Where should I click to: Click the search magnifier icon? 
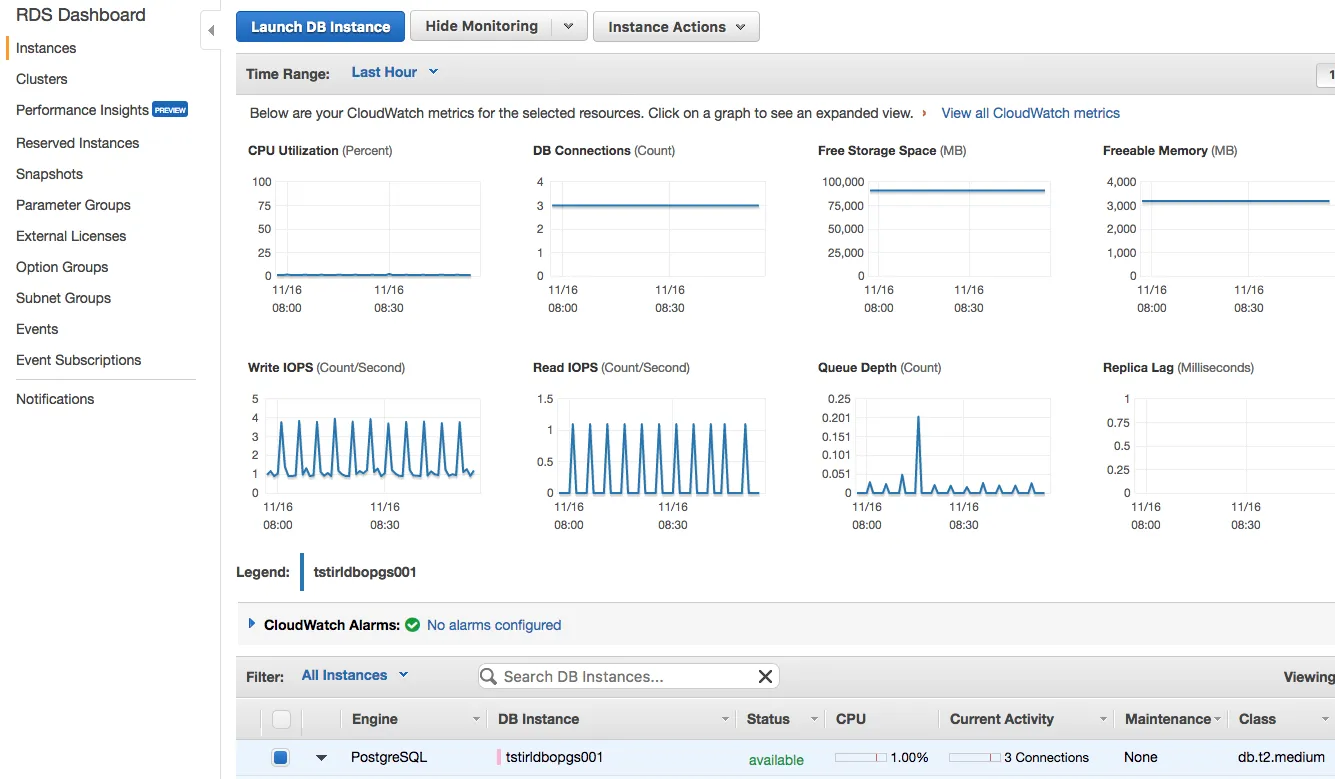click(x=489, y=677)
